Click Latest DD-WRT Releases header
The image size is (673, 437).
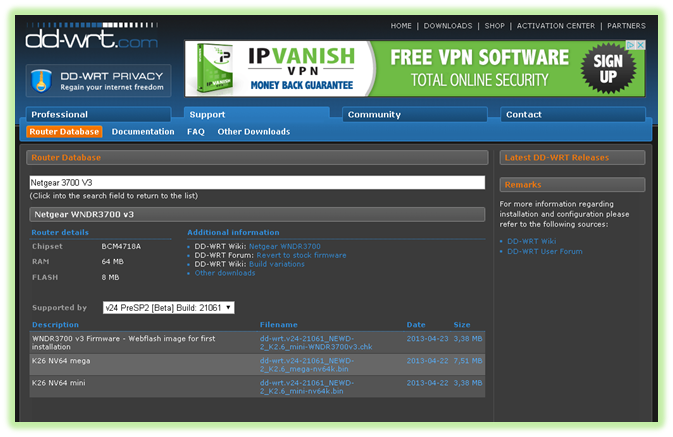573,158
